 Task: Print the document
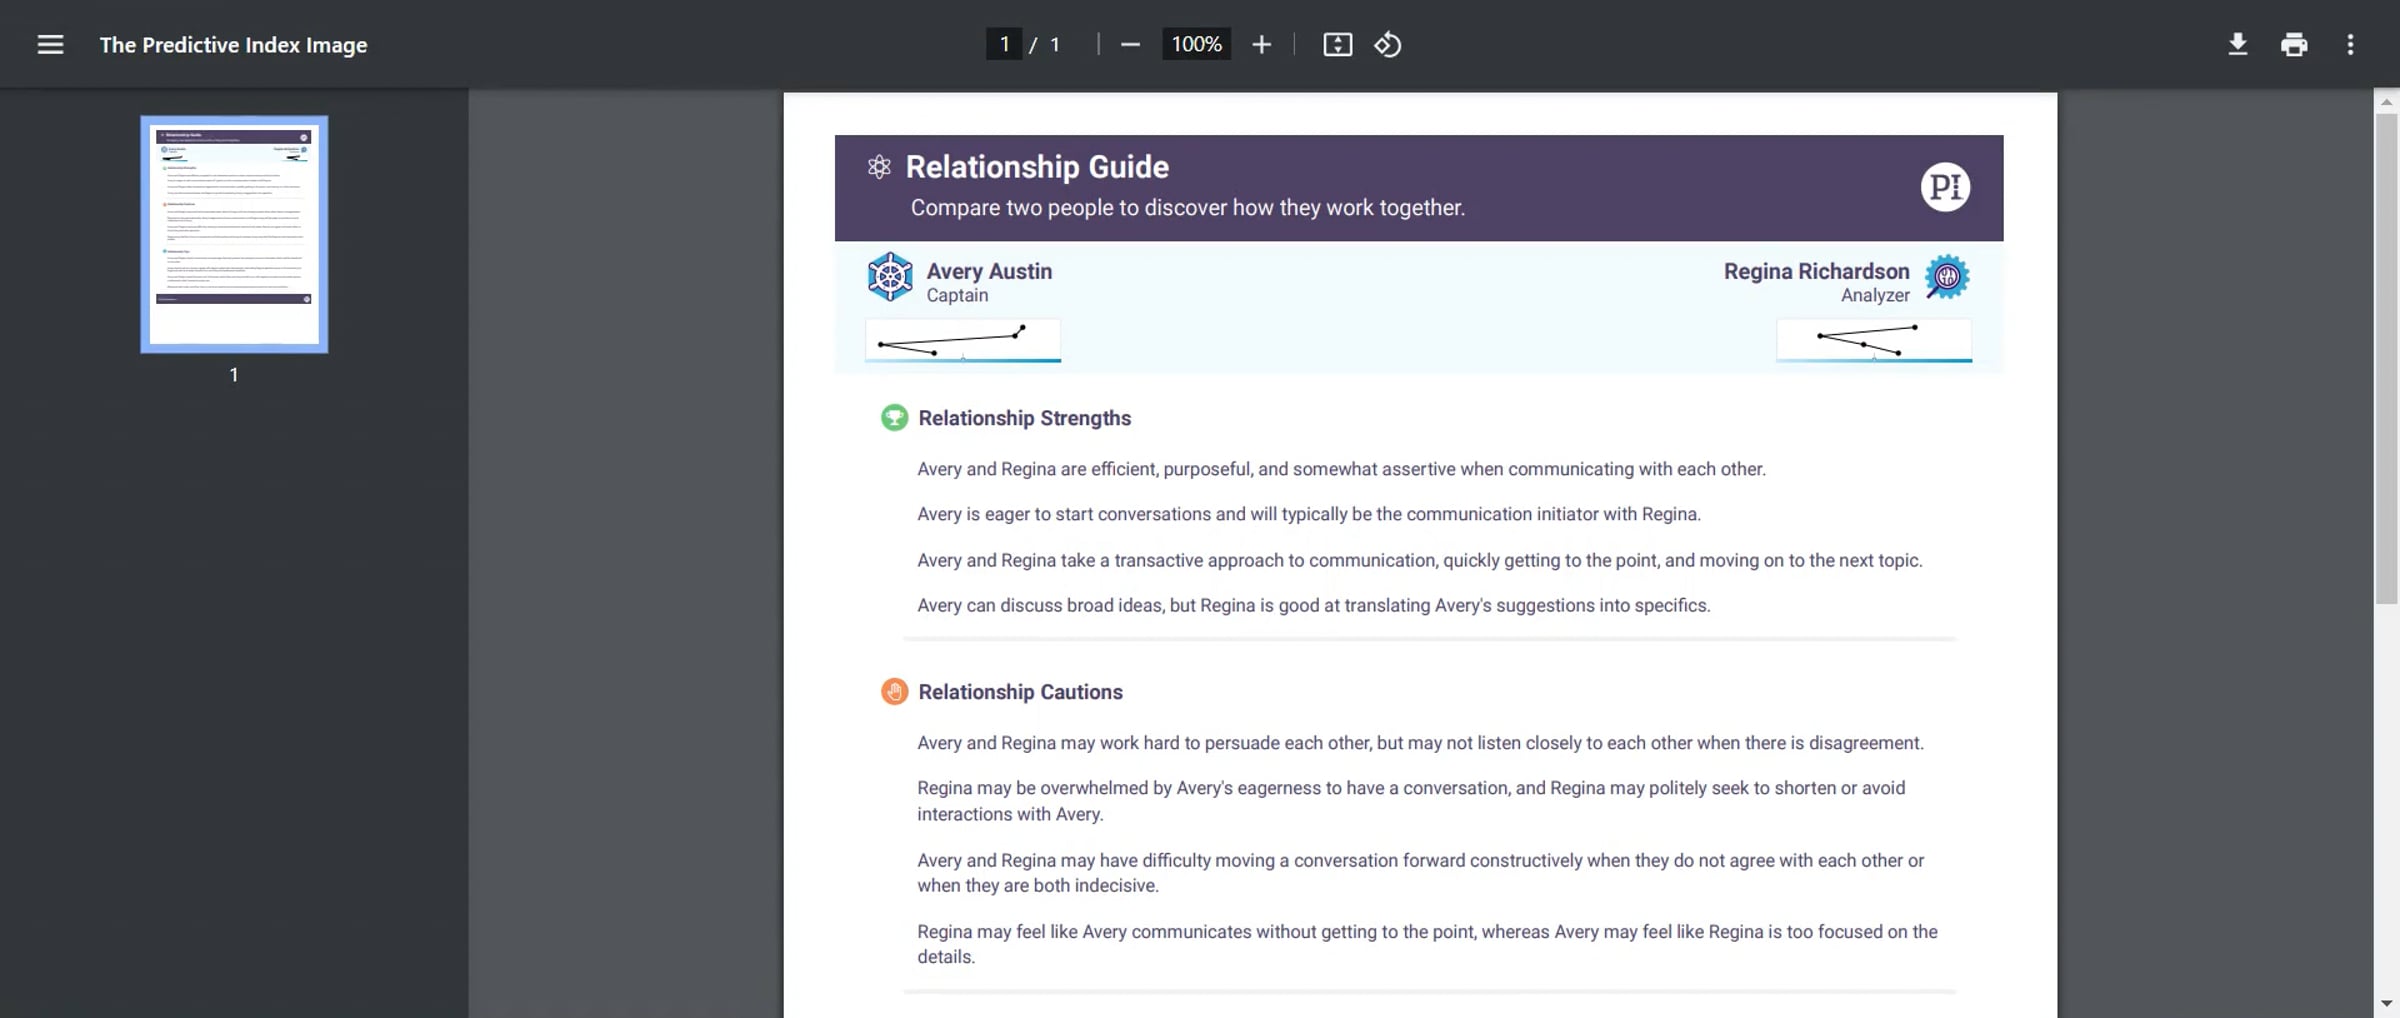coord(2294,44)
